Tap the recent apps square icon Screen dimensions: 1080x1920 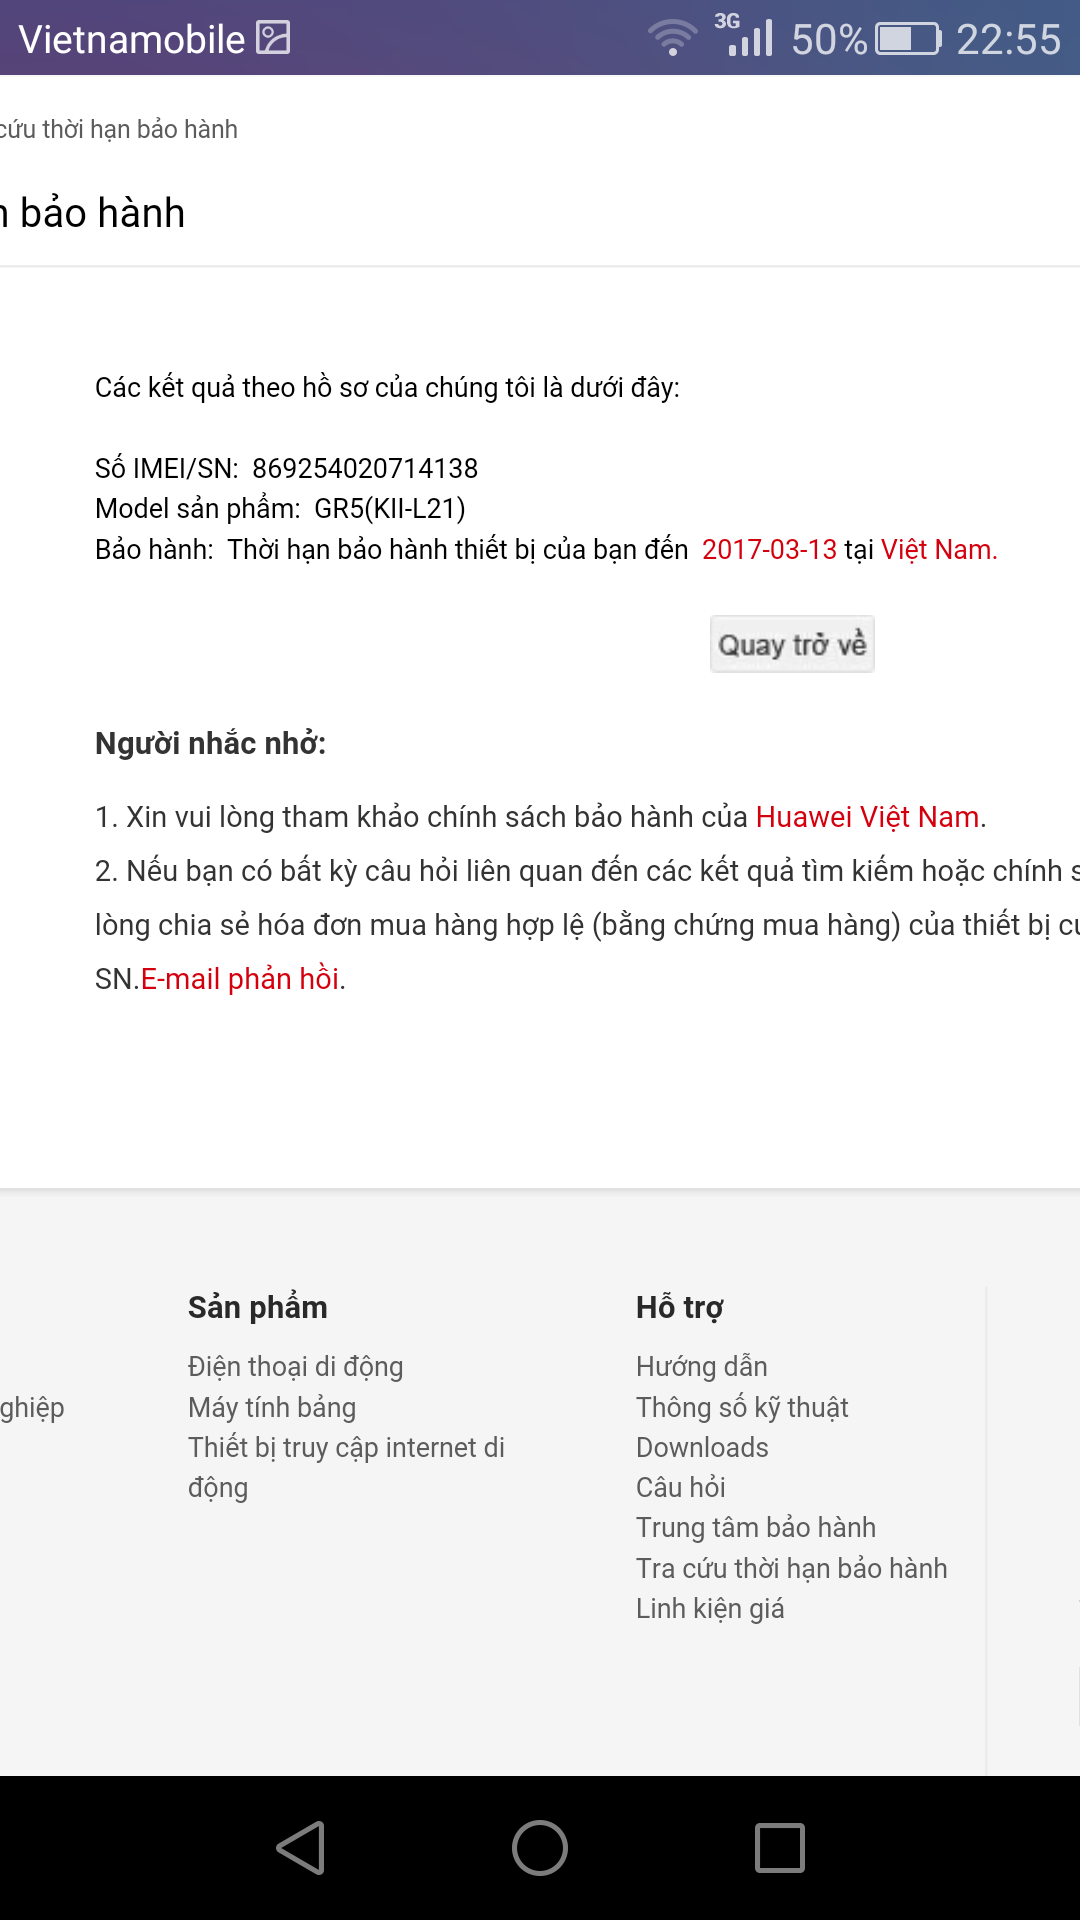coord(780,1847)
